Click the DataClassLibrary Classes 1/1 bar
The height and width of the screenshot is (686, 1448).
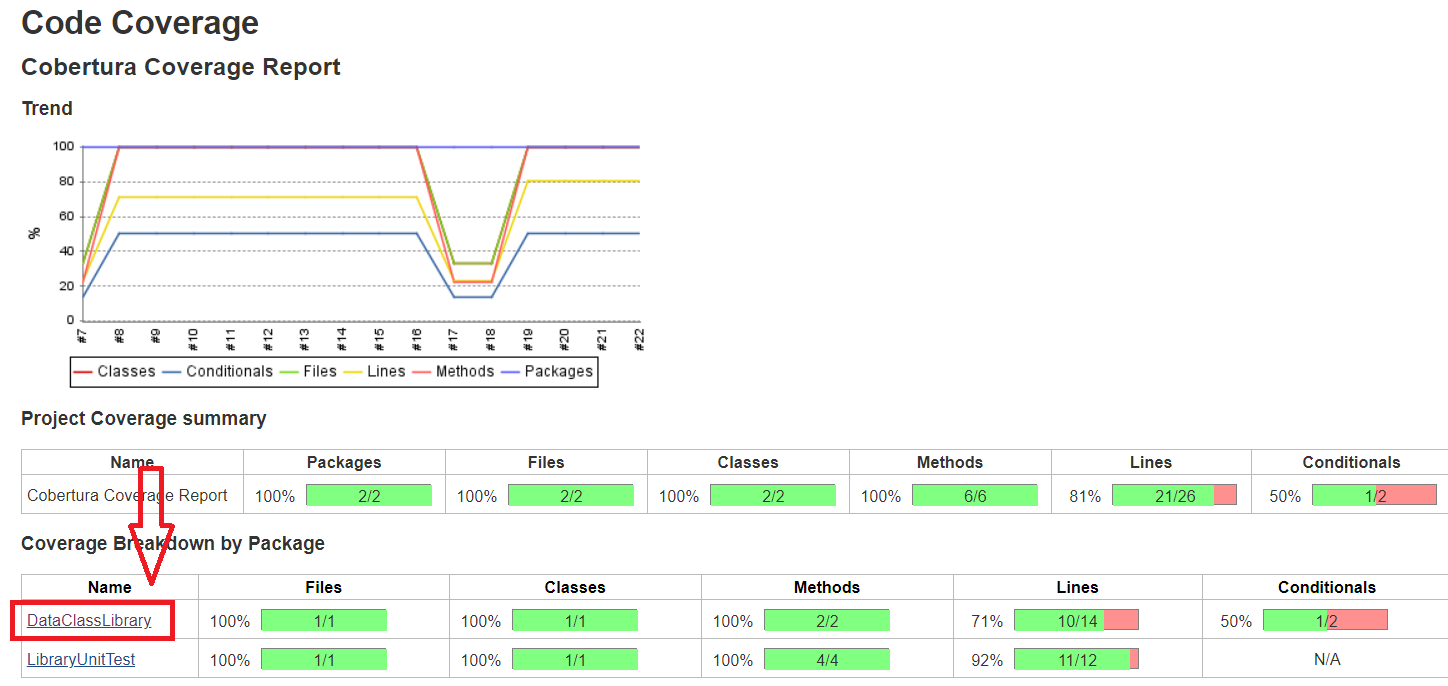pyautogui.click(x=575, y=621)
